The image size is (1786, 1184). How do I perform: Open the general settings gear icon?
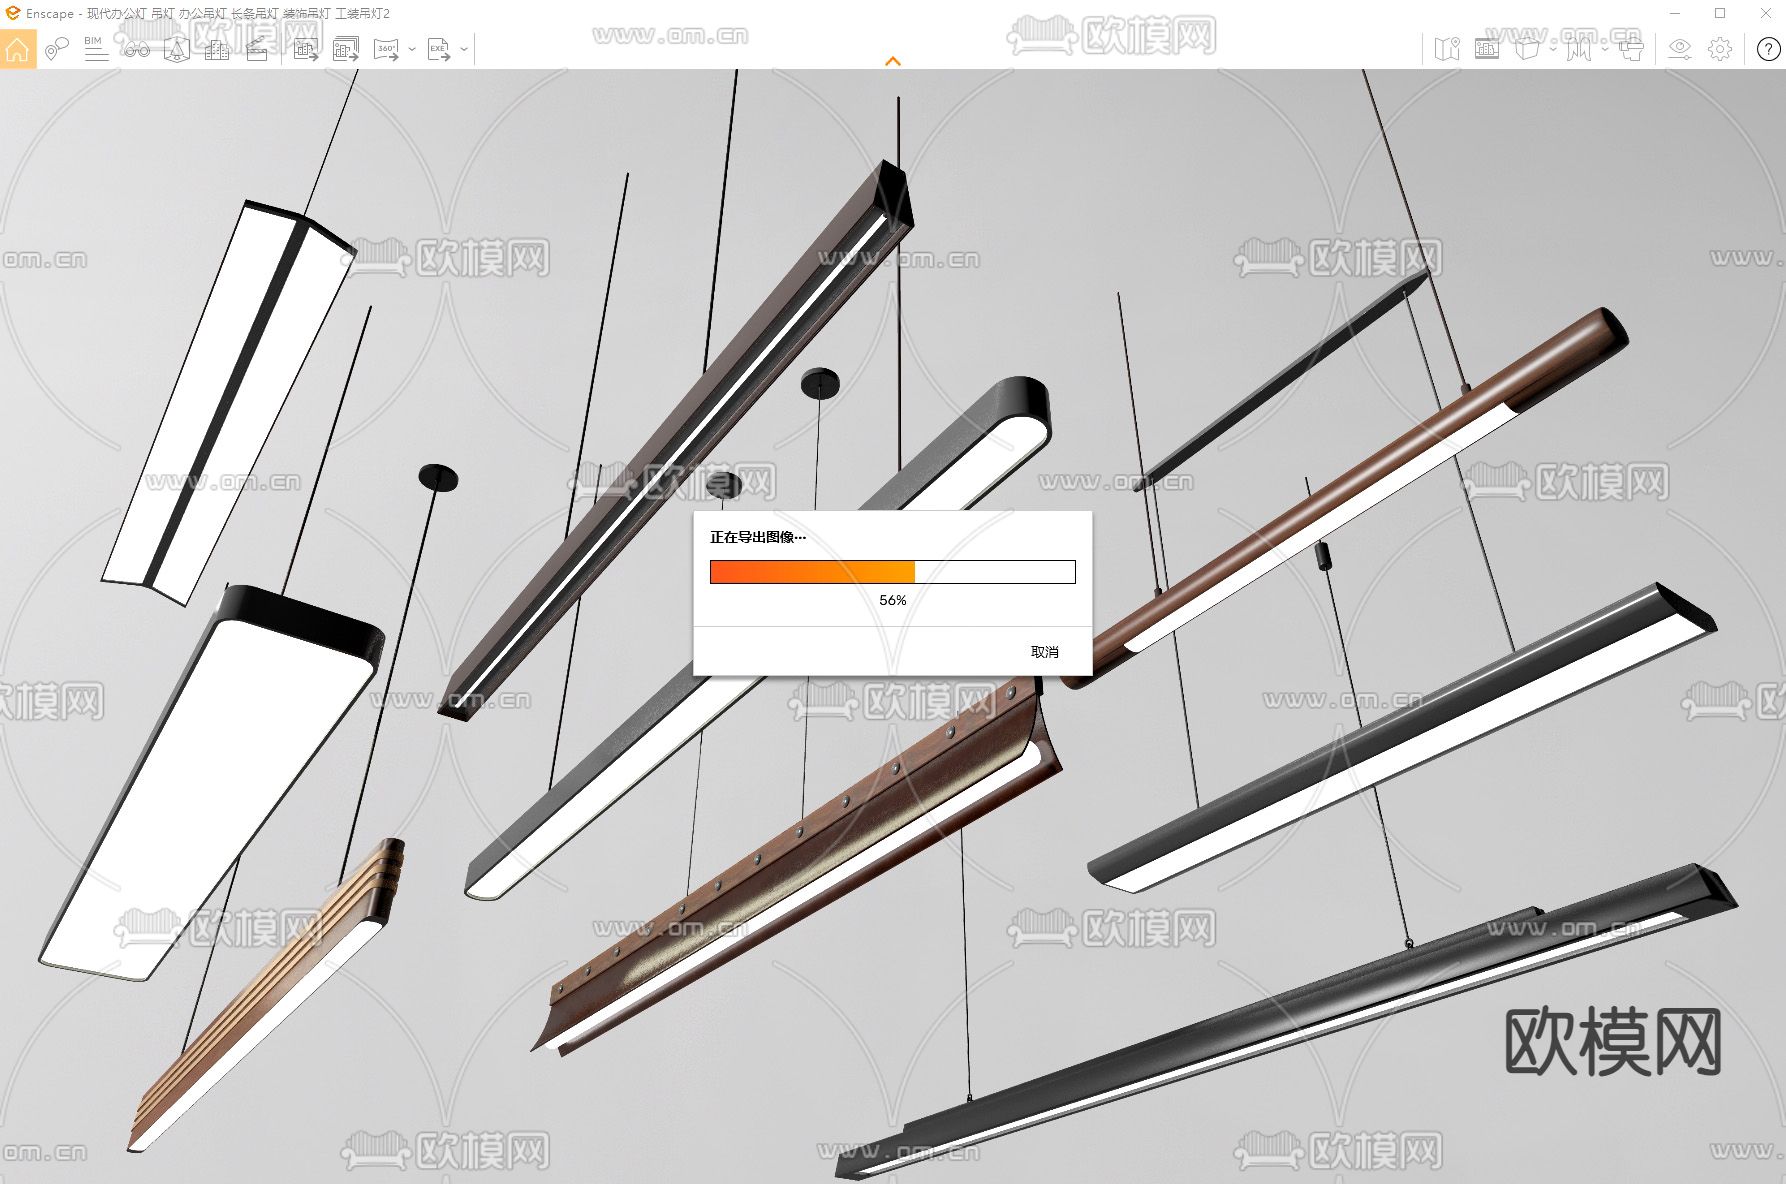[1720, 49]
